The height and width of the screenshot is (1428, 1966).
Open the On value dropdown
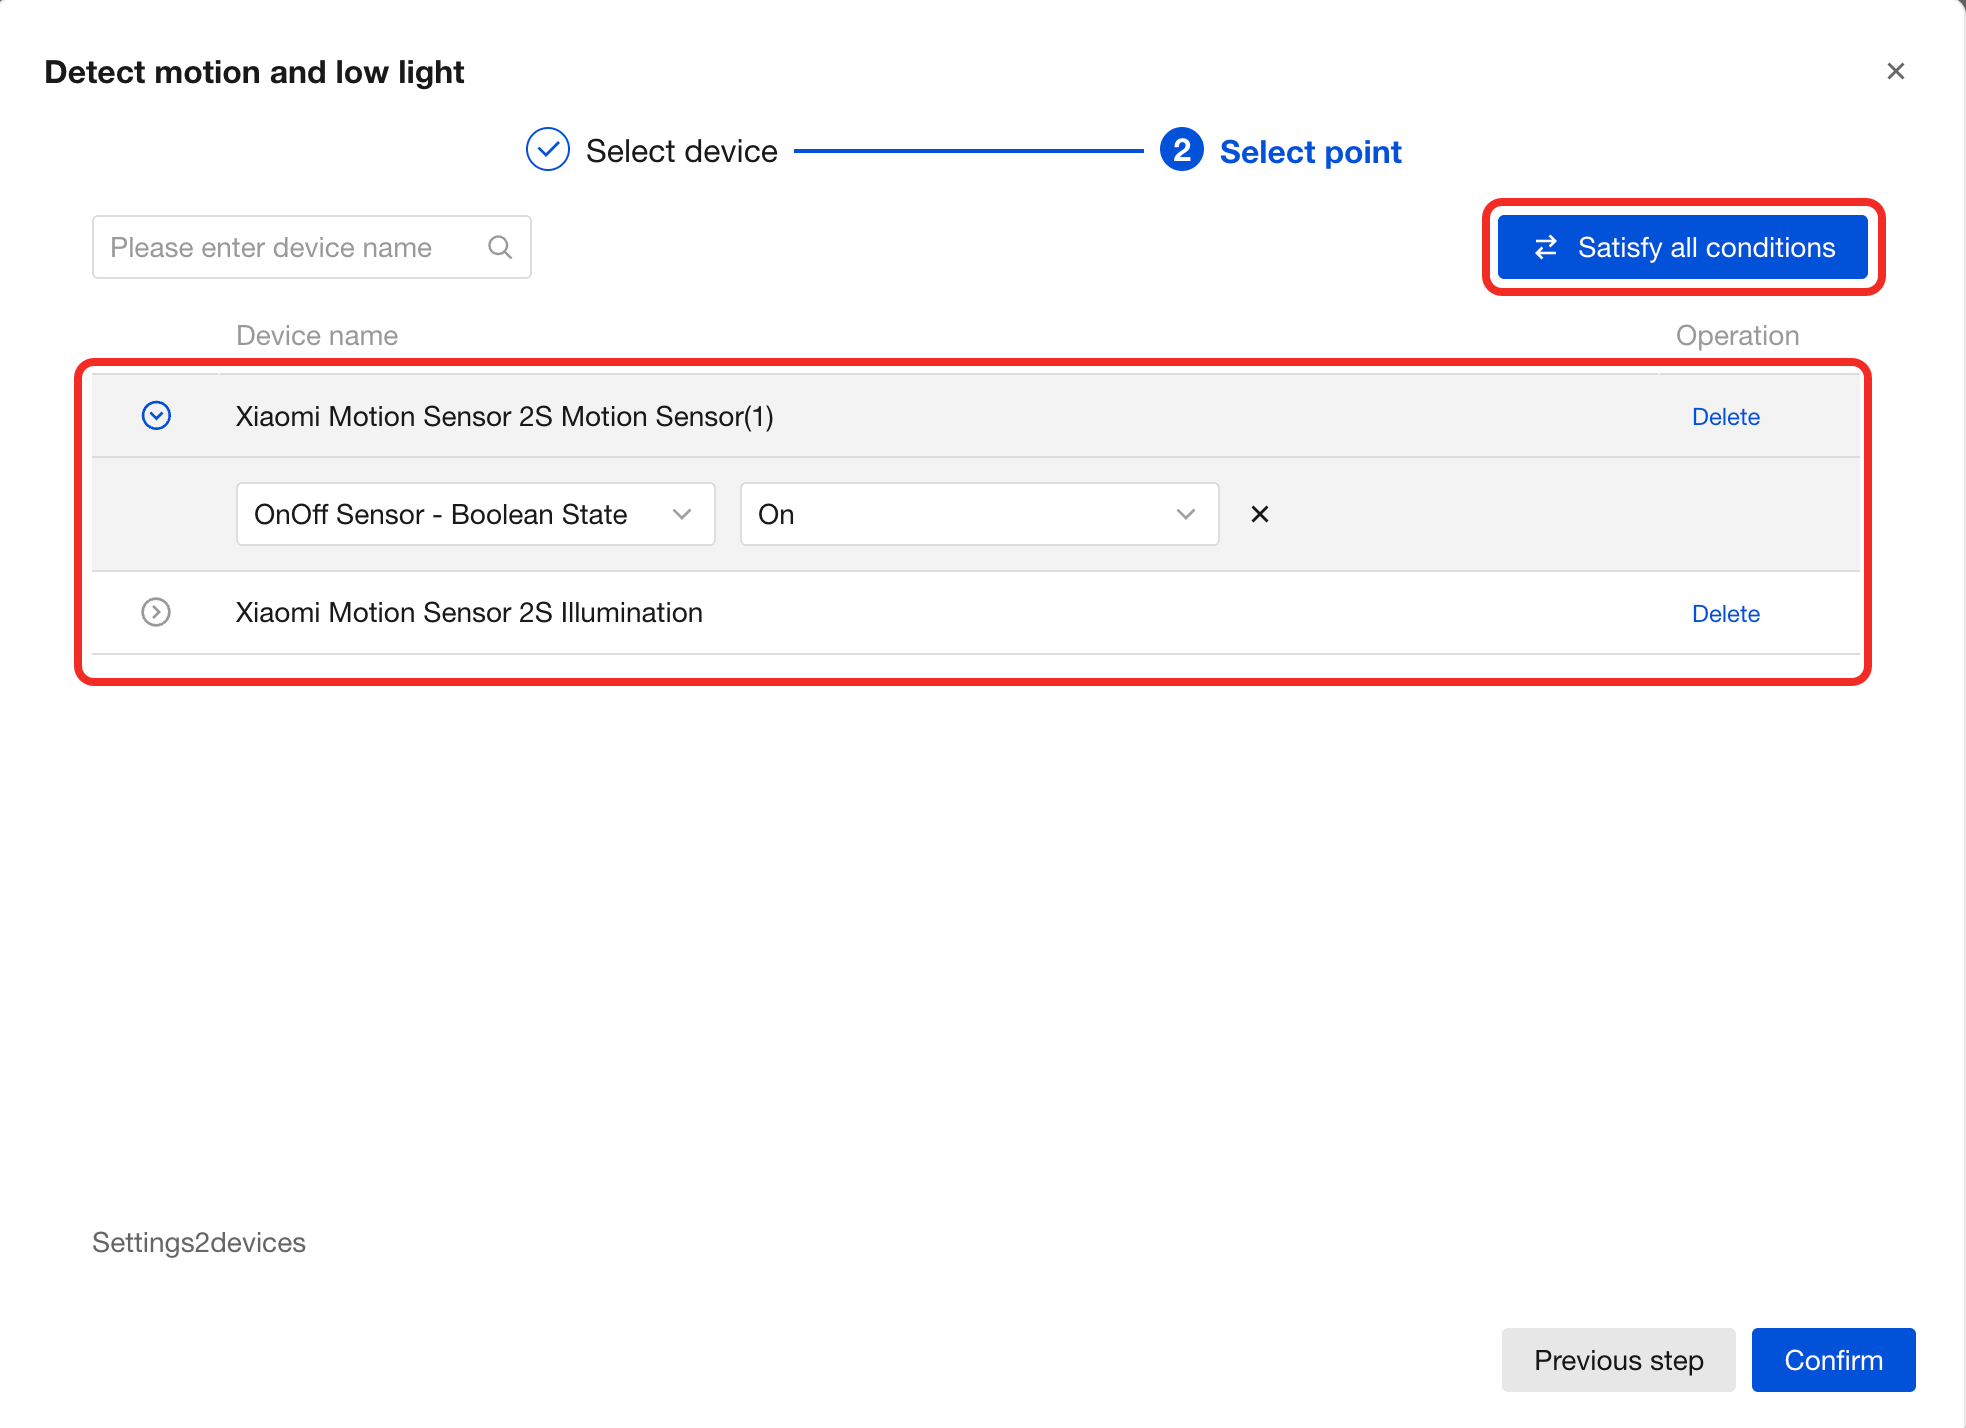point(978,514)
